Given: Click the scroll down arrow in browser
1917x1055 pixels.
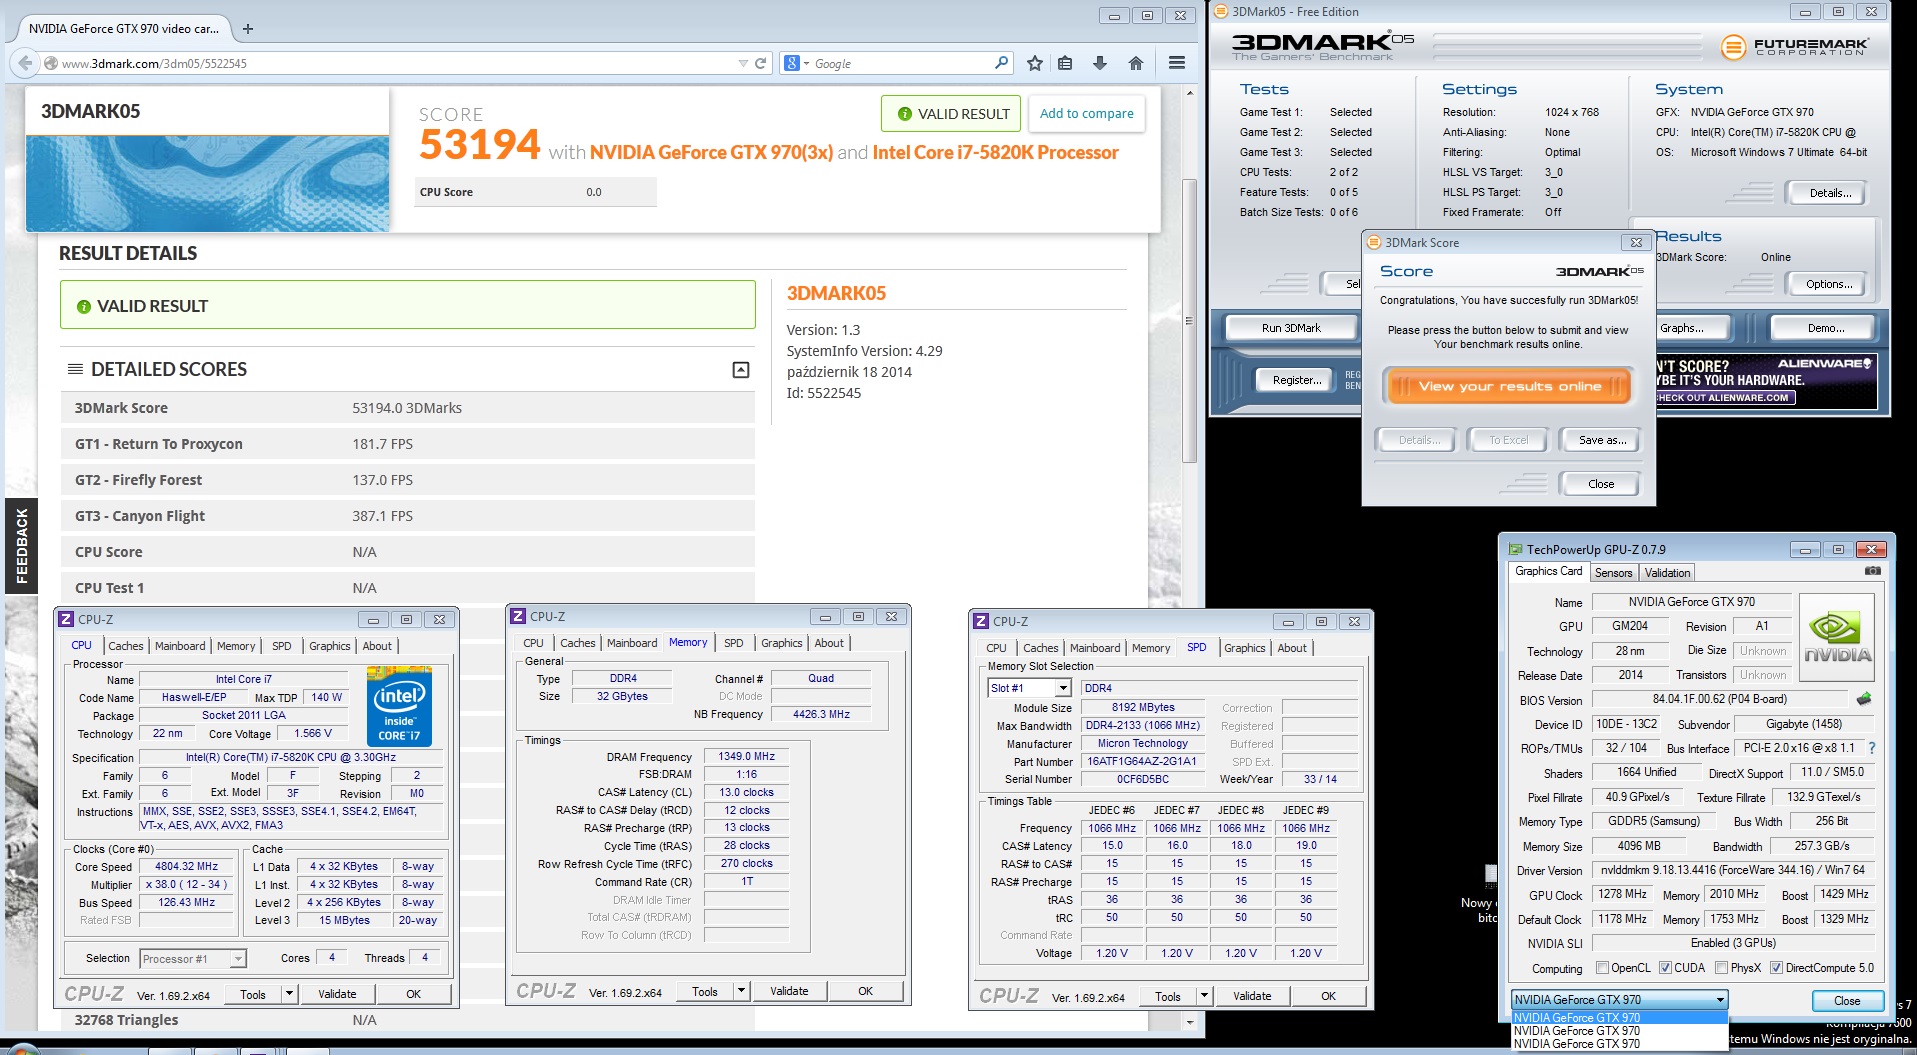Looking at the screenshot, I should [1189, 1022].
